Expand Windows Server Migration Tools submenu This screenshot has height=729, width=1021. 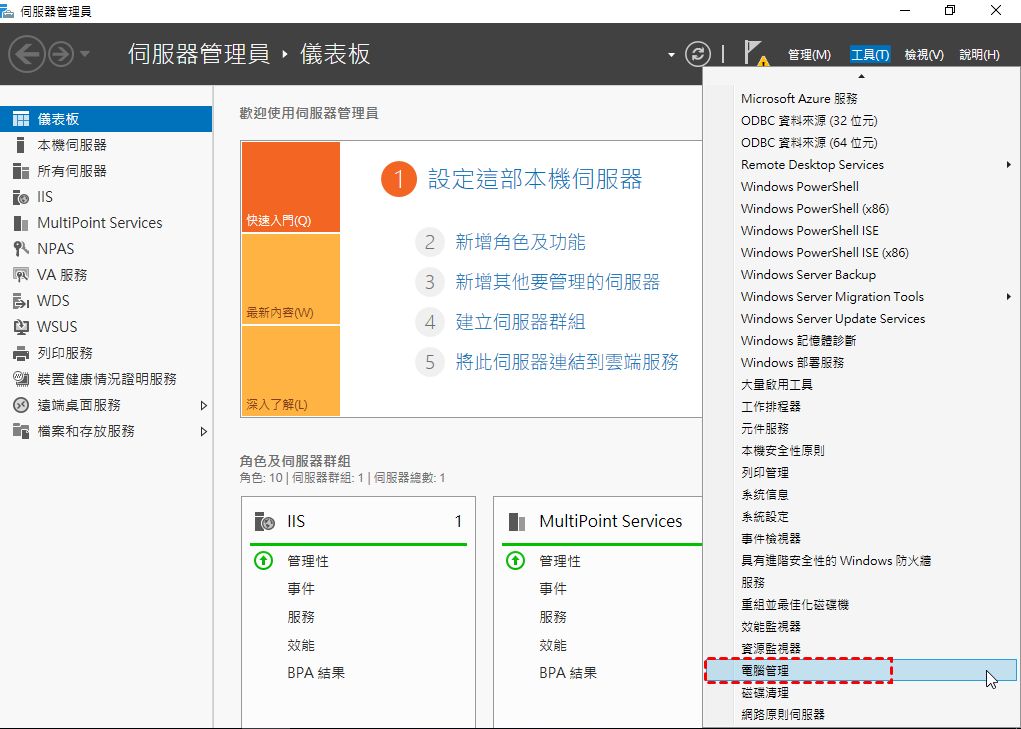[x=861, y=297]
